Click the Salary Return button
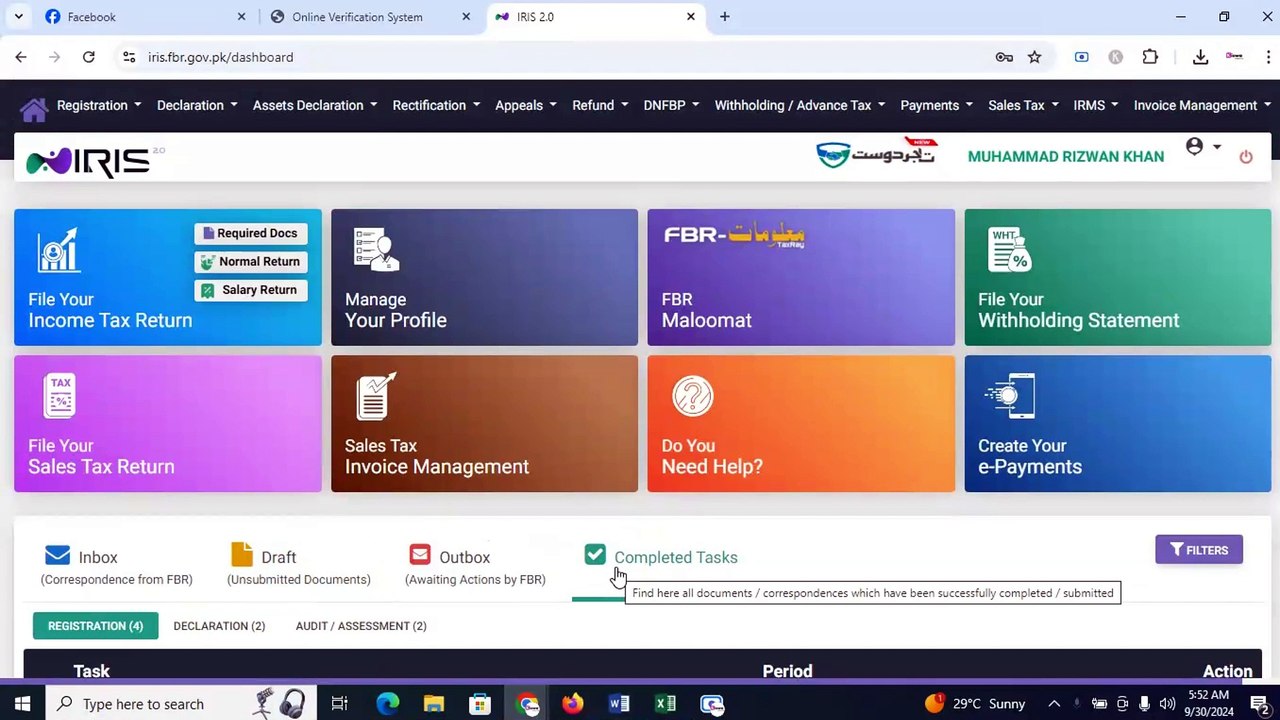The width and height of the screenshot is (1280, 720). (x=251, y=290)
